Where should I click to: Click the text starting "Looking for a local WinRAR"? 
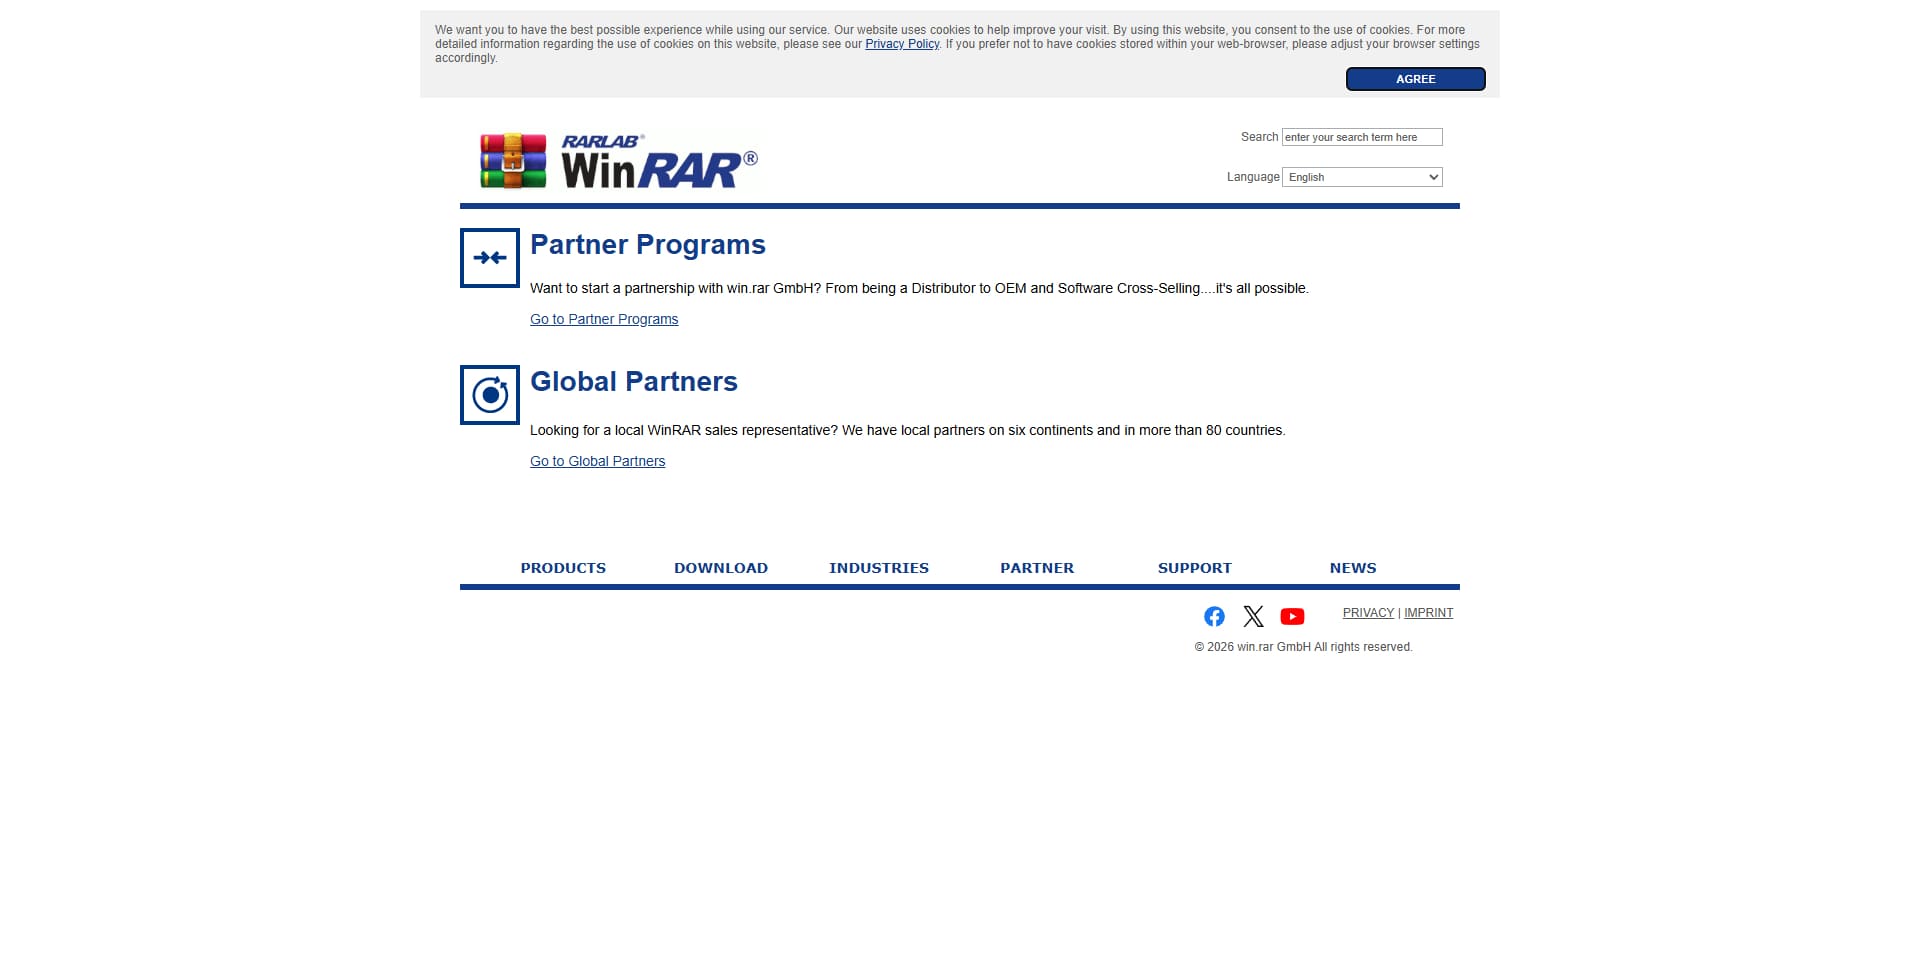(x=908, y=430)
